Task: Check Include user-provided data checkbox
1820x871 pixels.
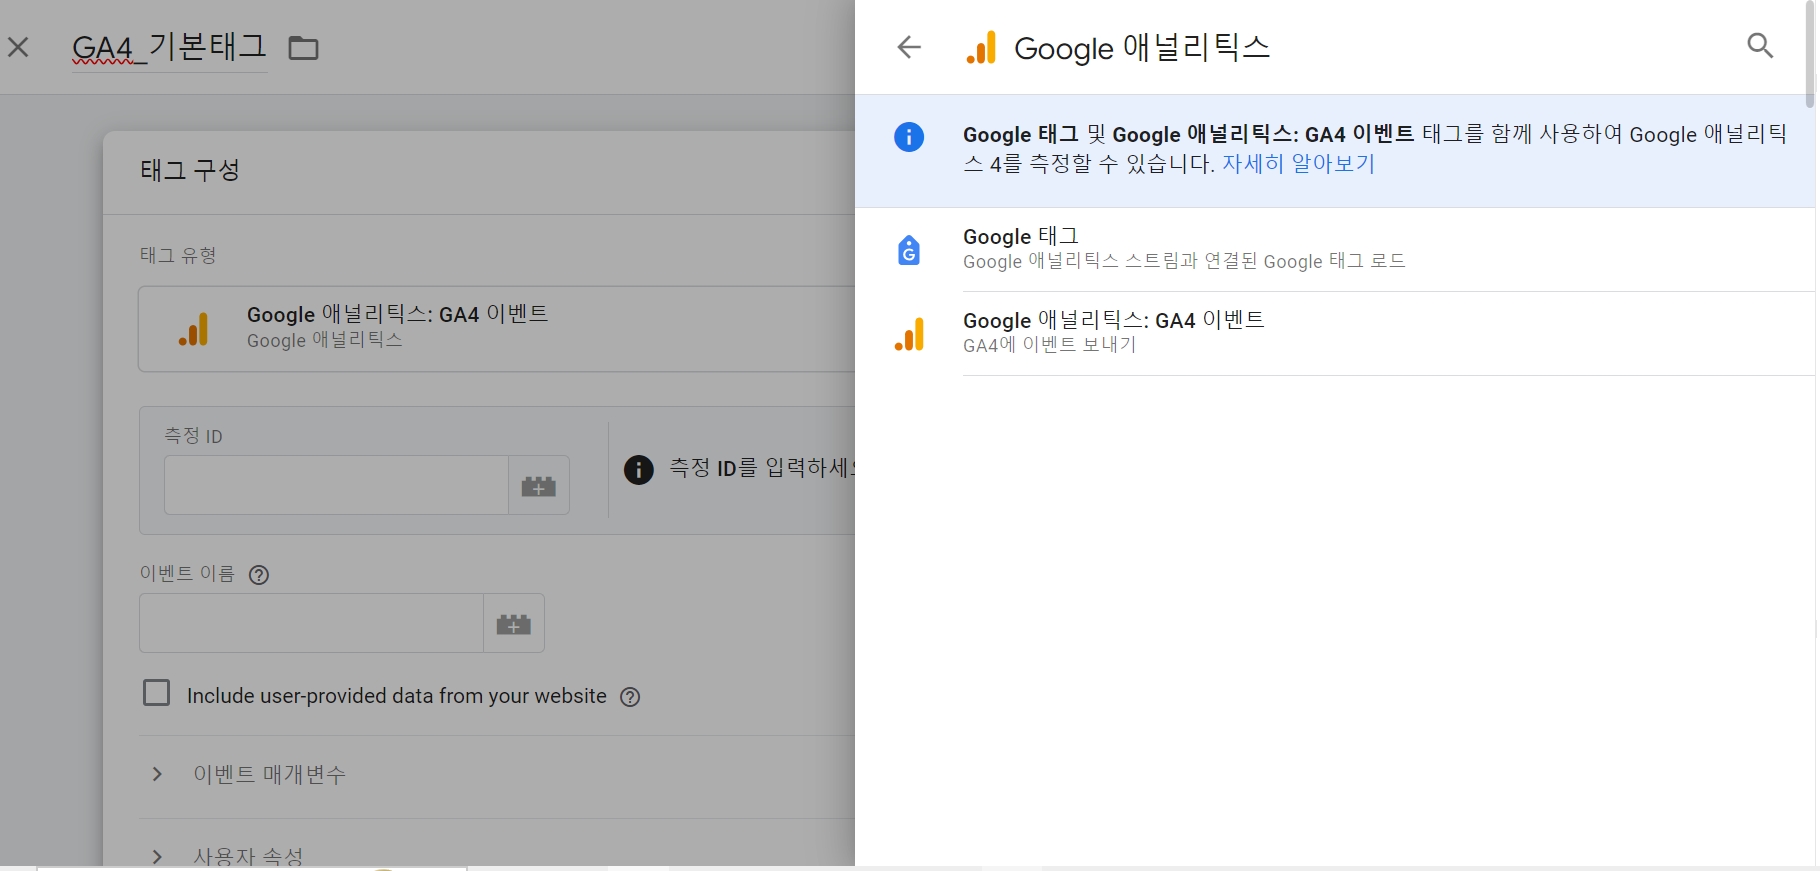Action: [157, 693]
